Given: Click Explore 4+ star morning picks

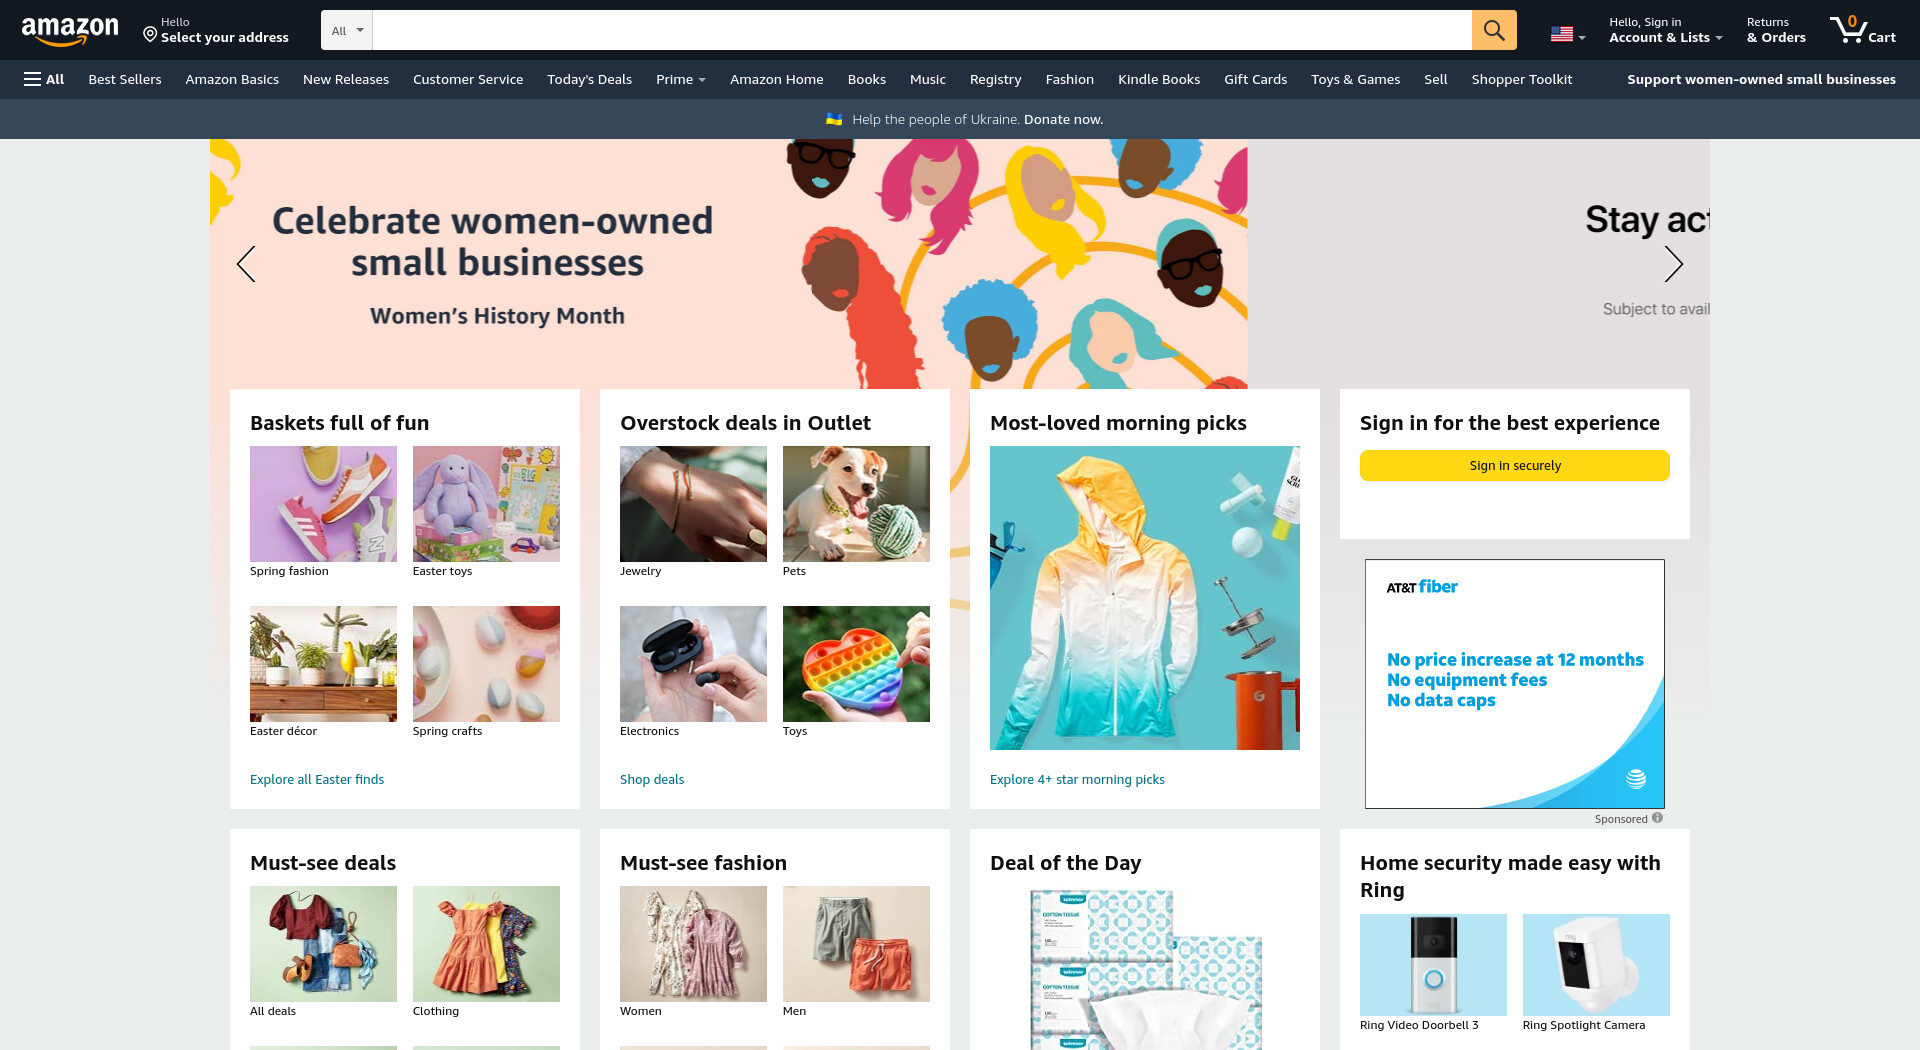Looking at the screenshot, I should (x=1077, y=779).
